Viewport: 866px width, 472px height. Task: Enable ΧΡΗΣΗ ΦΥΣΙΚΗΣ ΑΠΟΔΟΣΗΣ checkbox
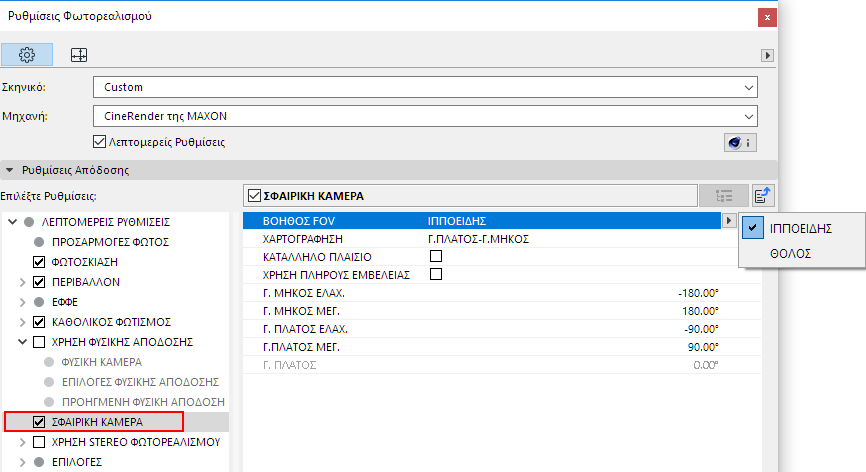39,342
